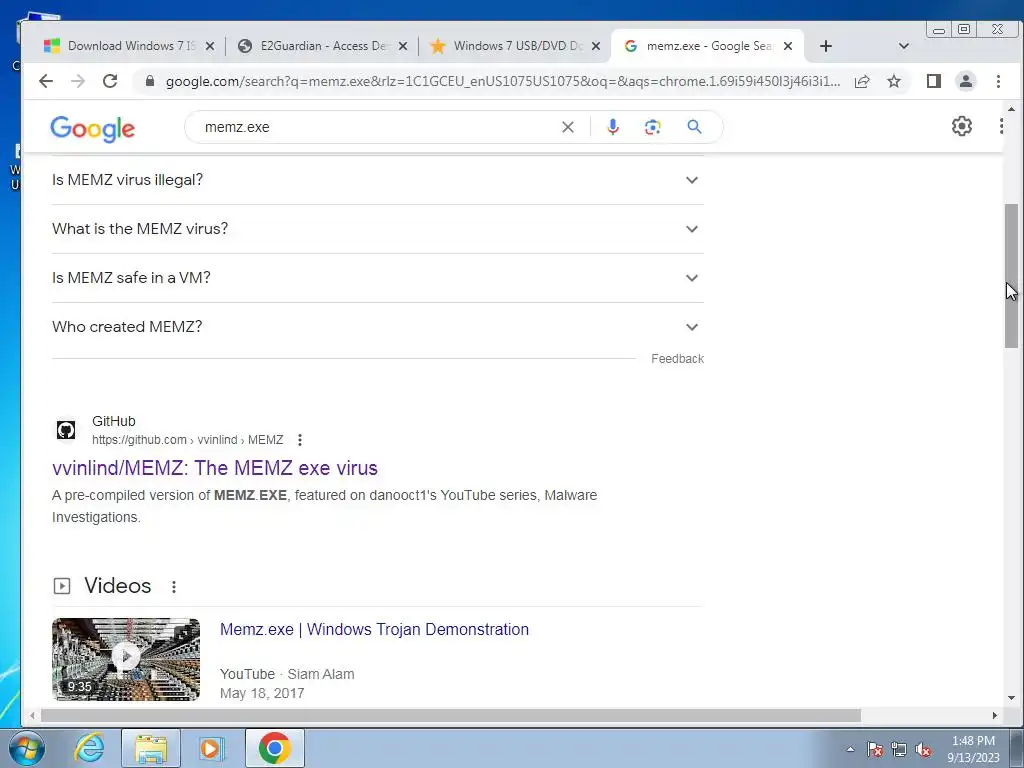Open vvinlind/MEMZ GitHub result link
This screenshot has height=768, width=1024.
pyautogui.click(x=215, y=468)
